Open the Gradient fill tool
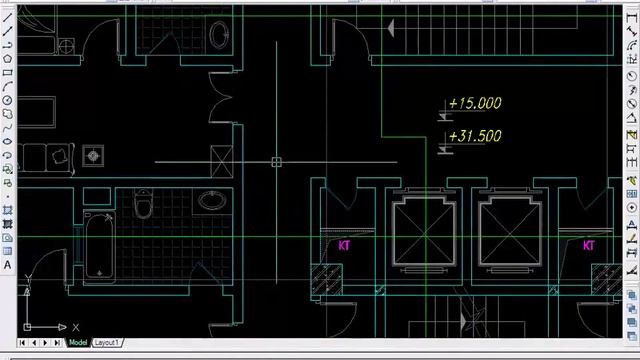640x360 pixels. (x=7, y=224)
